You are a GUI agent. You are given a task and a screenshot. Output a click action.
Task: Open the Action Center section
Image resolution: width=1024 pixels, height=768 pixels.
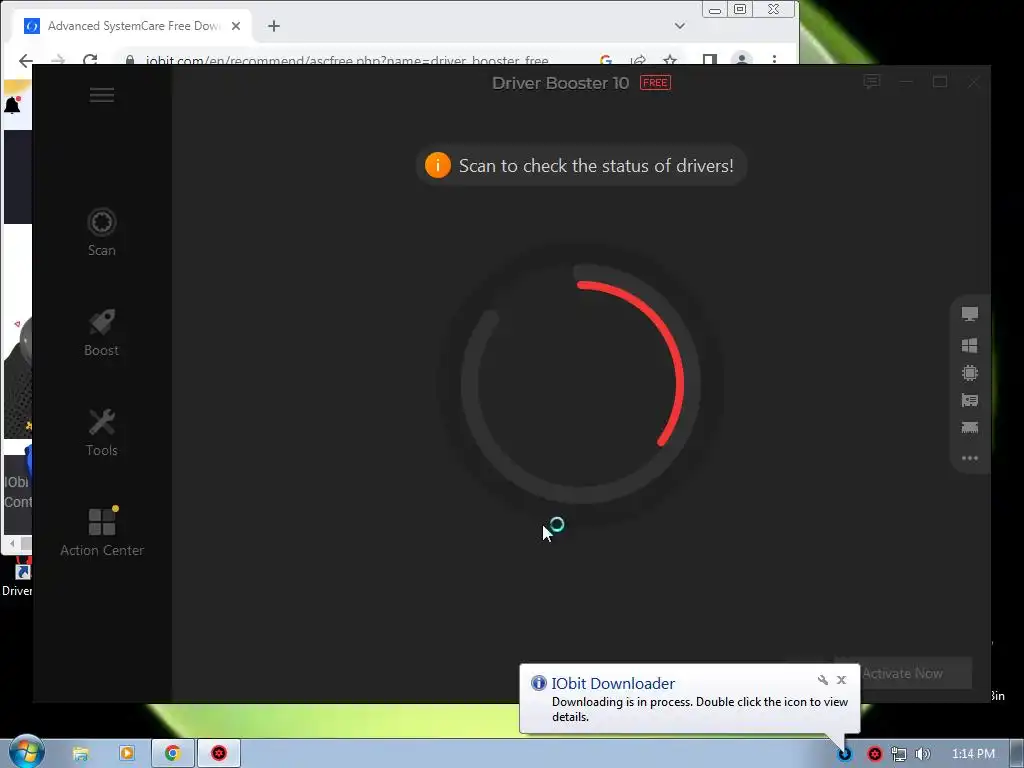(x=102, y=532)
